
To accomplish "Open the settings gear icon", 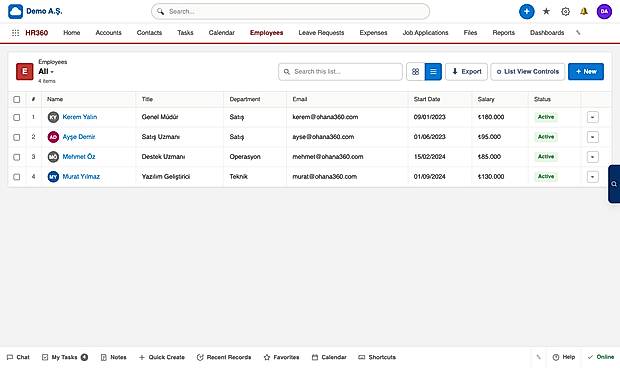I will [565, 11].
